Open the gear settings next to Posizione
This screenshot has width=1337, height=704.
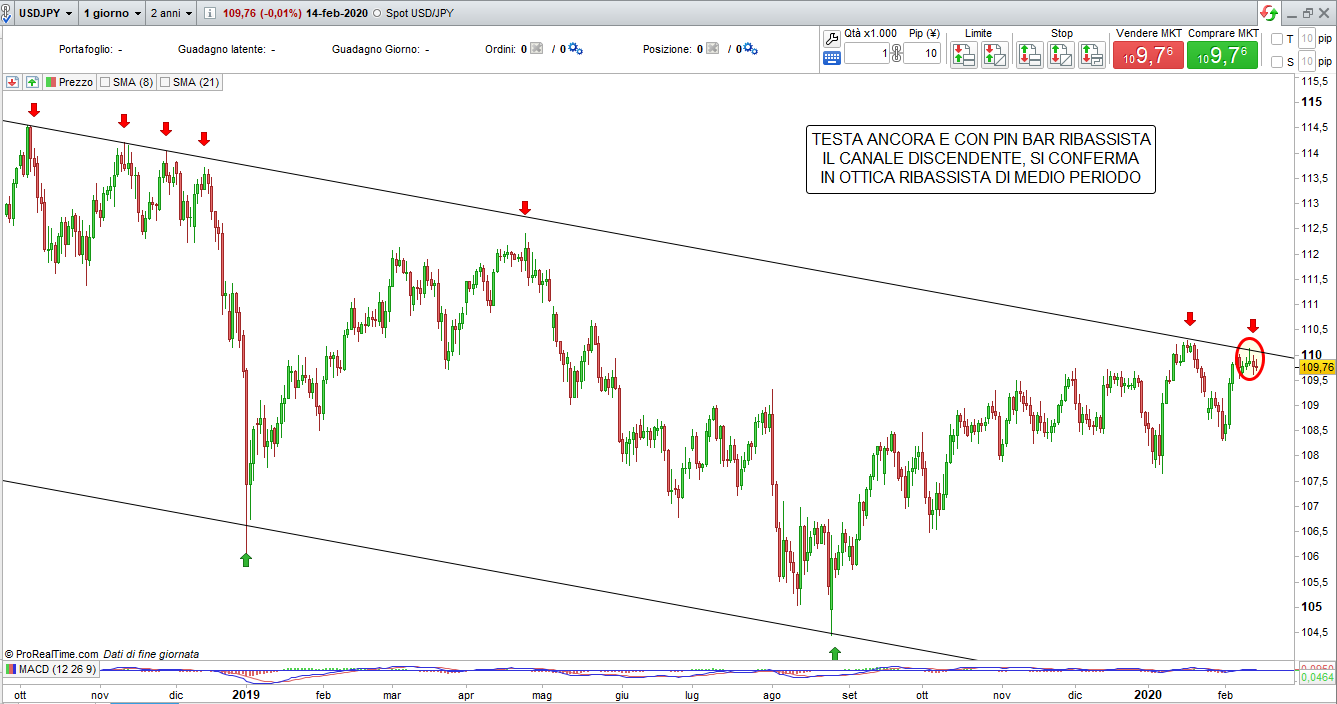click(x=751, y=48)
